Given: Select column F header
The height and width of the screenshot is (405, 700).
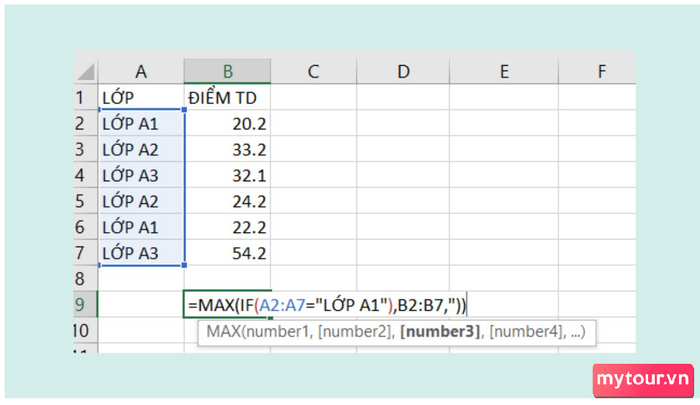Looking at the screenshot, I should click(x=601, y=71).
